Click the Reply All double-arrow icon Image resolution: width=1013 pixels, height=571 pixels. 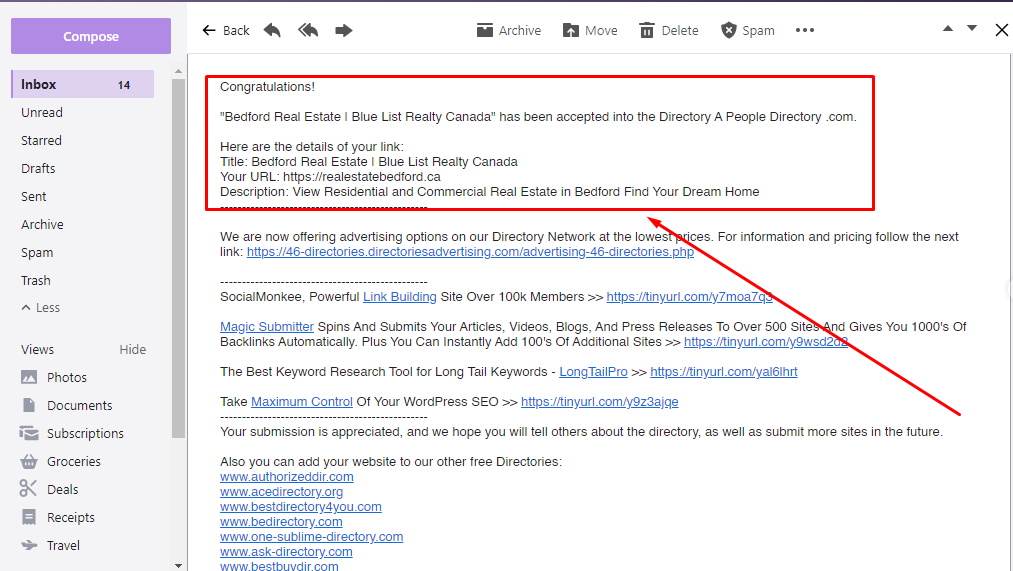point(308,30)
